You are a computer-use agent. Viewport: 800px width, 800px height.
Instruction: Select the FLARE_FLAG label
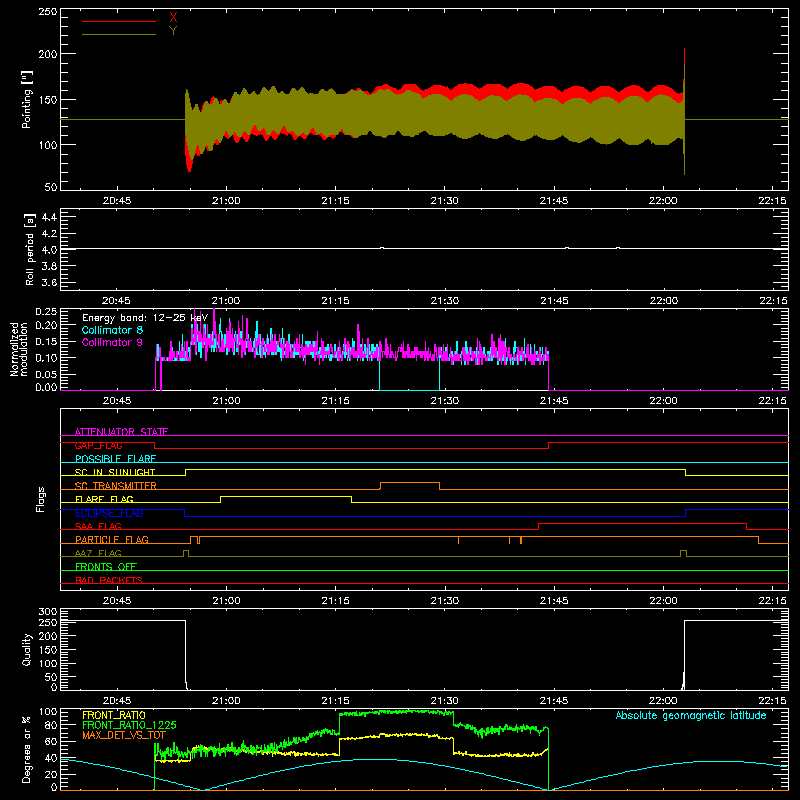104,499
